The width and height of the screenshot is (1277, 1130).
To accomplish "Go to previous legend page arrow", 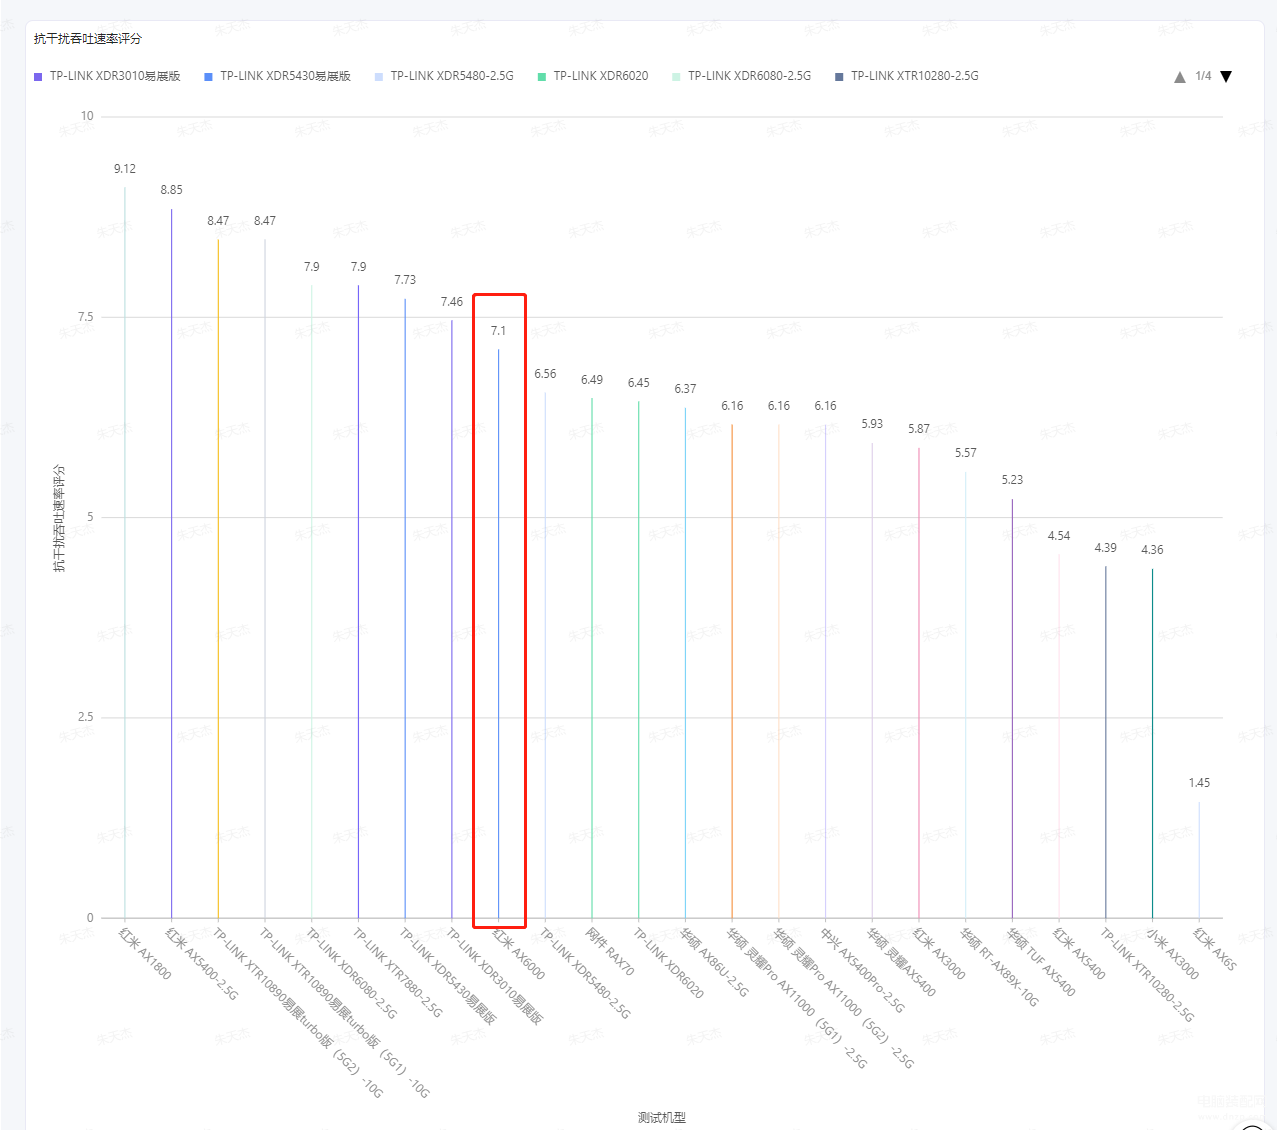I will [1180, 77].
